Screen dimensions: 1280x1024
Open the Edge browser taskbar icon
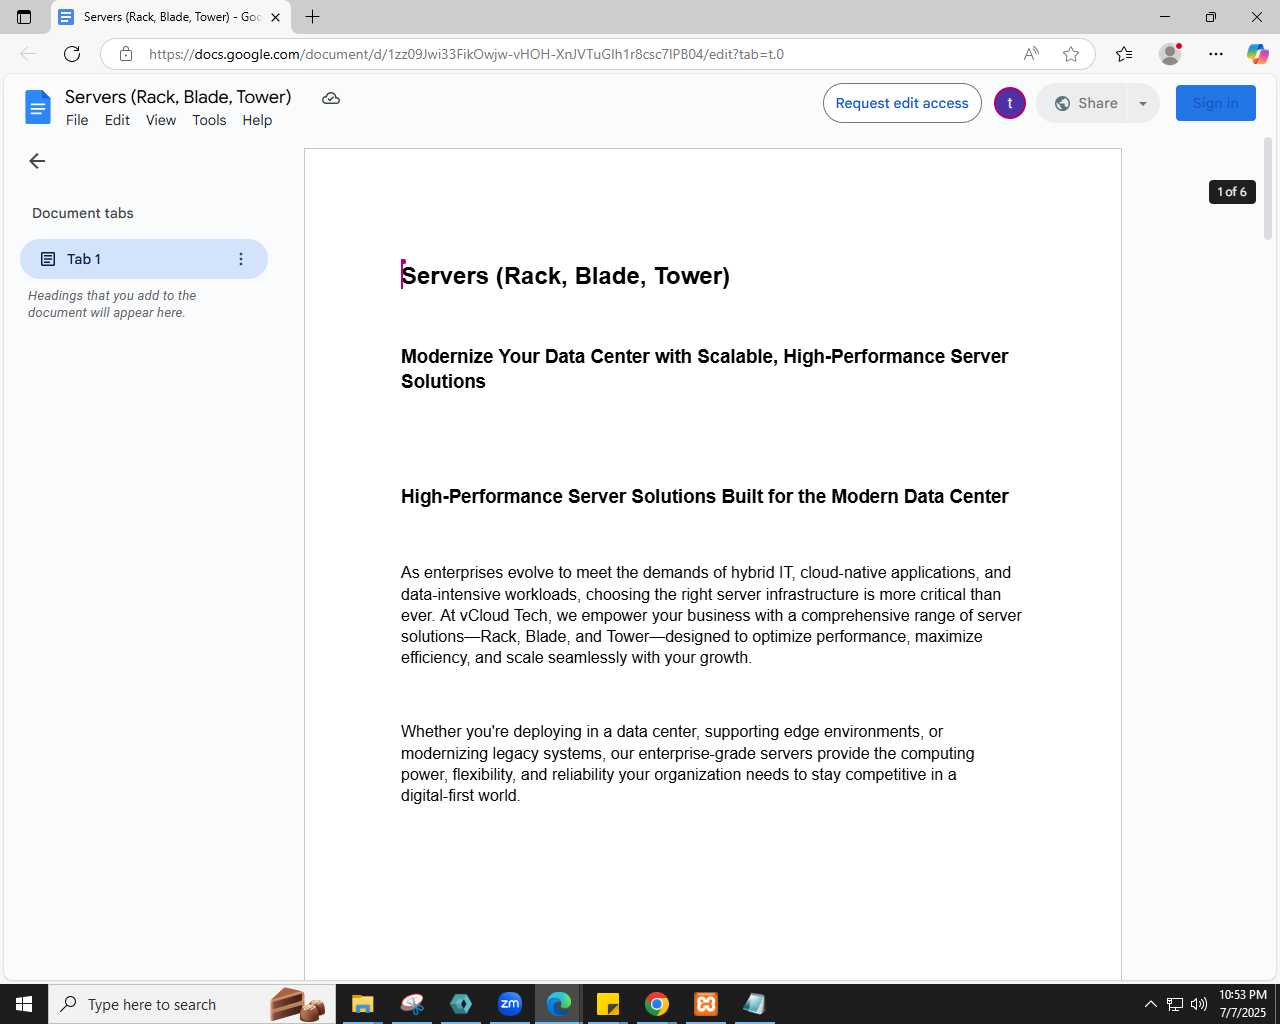coord(559,1004)
